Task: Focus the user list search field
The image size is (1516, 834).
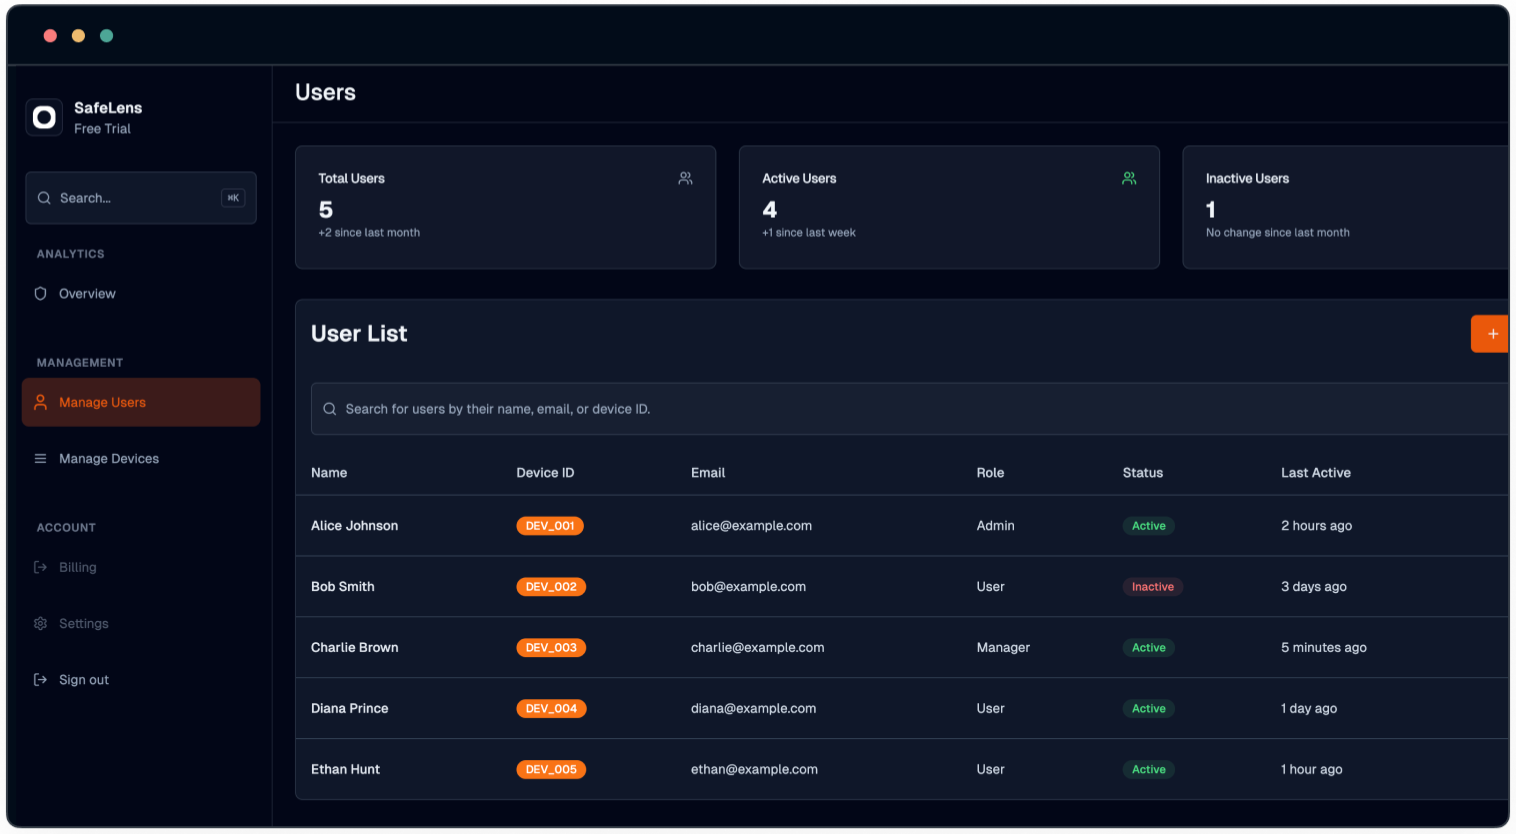Action: click(910, 409)
